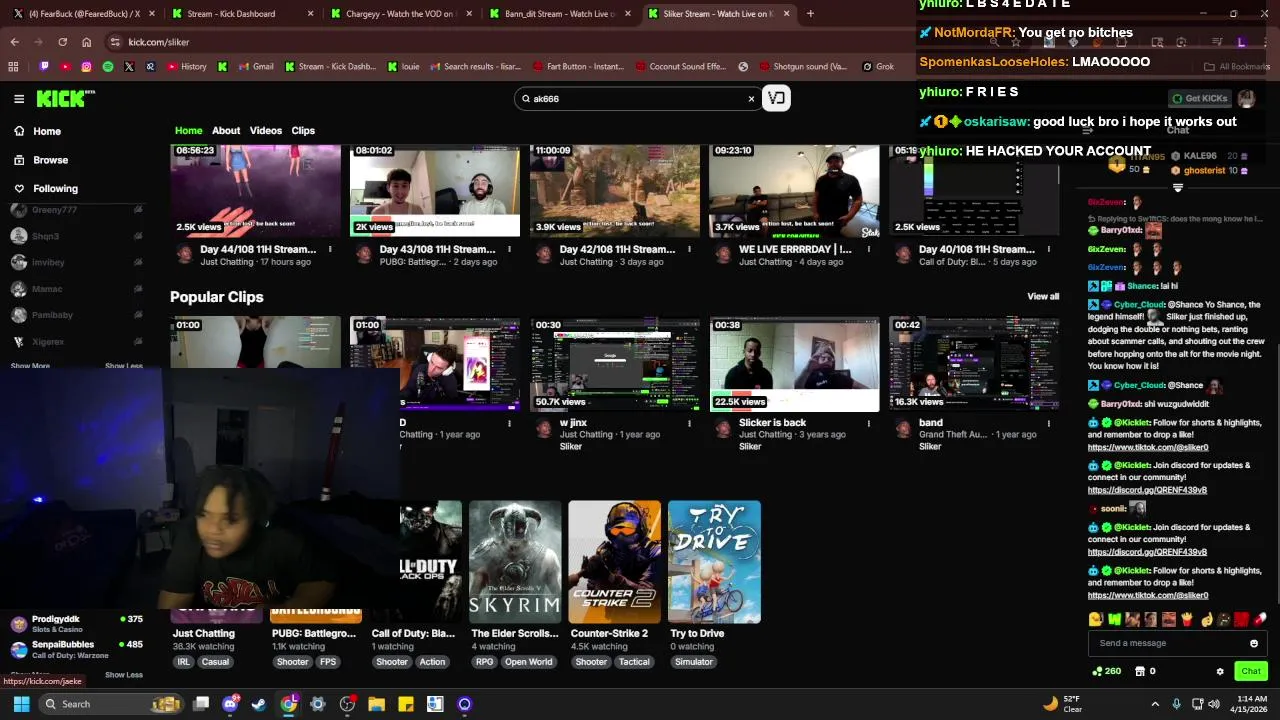1280x720 pixels.
Task: Open the Counter-Strike 2 category cover
Action: point(615,562)
